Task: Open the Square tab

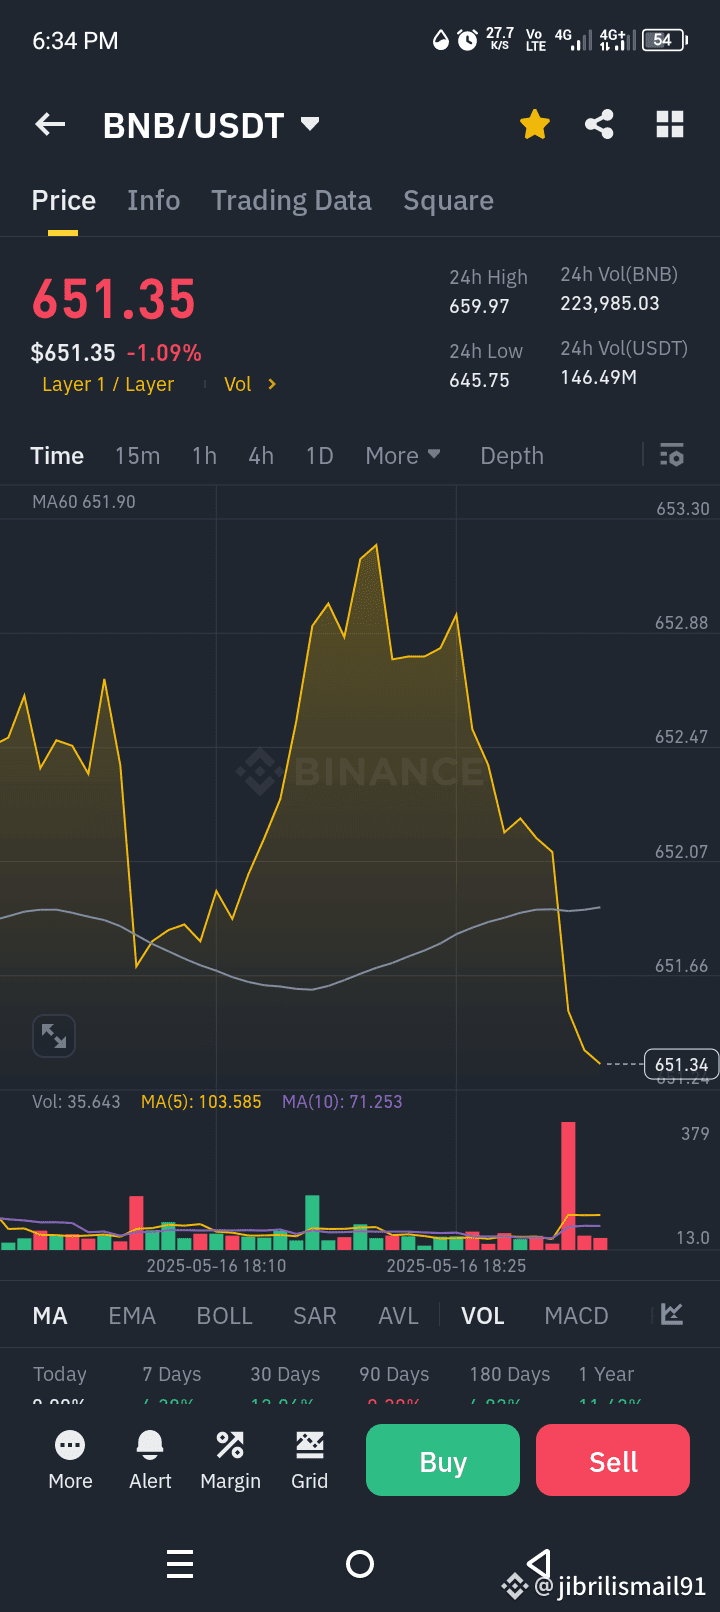Action: coord(448,201)
